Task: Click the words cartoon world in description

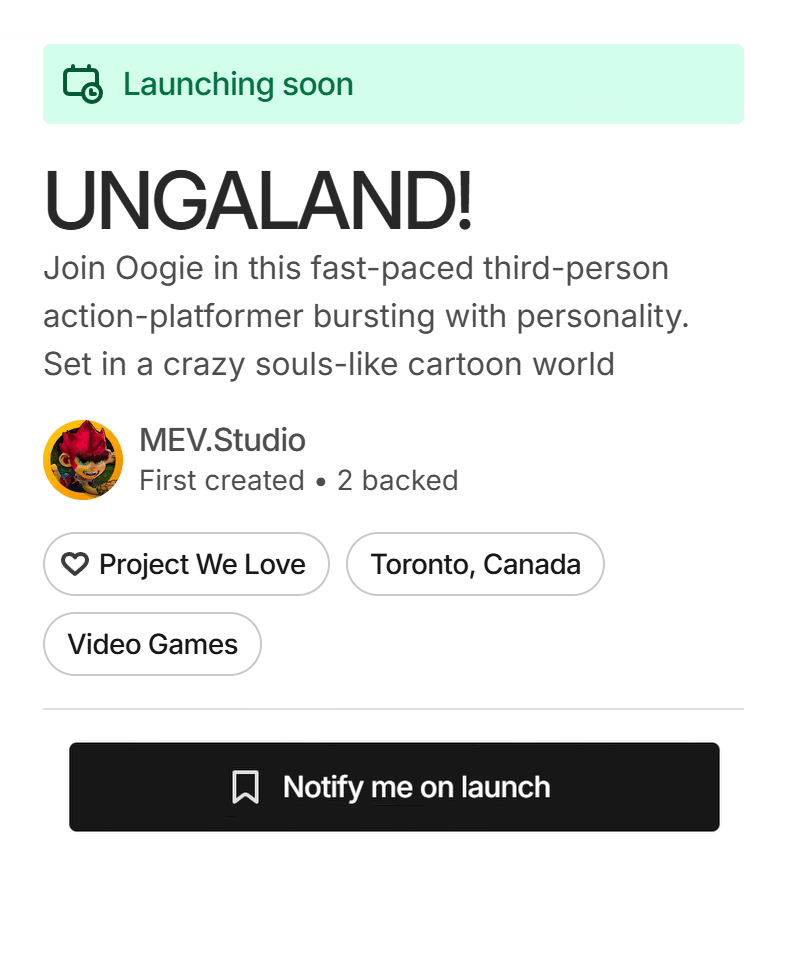Action: point(519,364)
